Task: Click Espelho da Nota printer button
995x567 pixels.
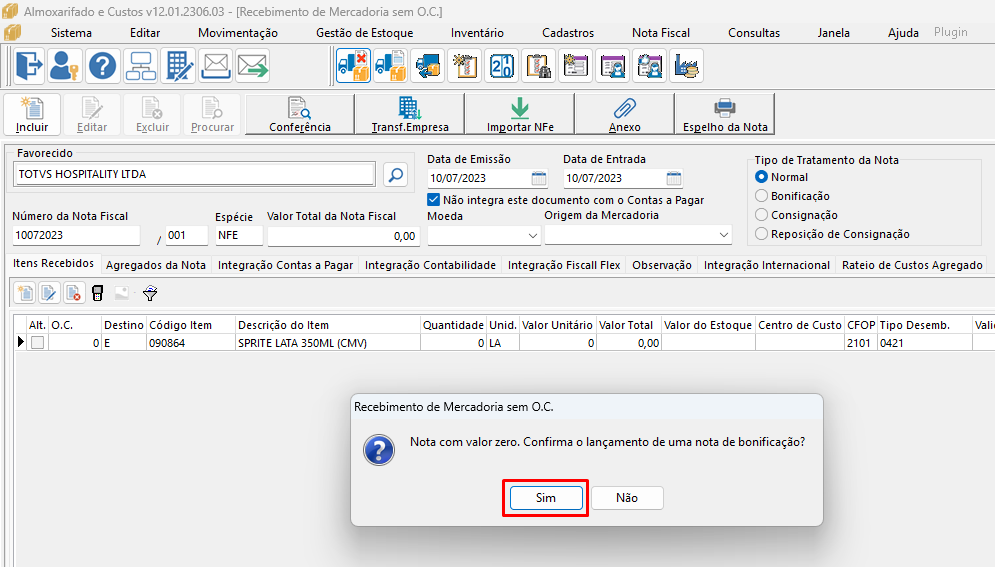Action: pos(725,114)
